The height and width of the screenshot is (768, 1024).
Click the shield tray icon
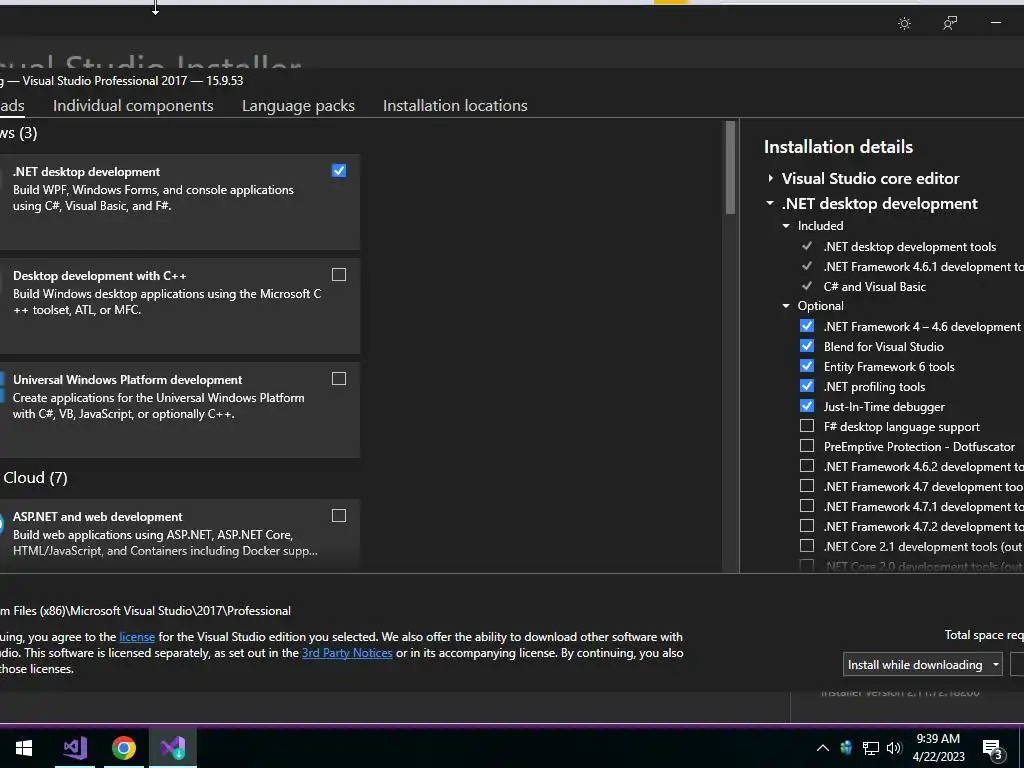coord(846,748)
